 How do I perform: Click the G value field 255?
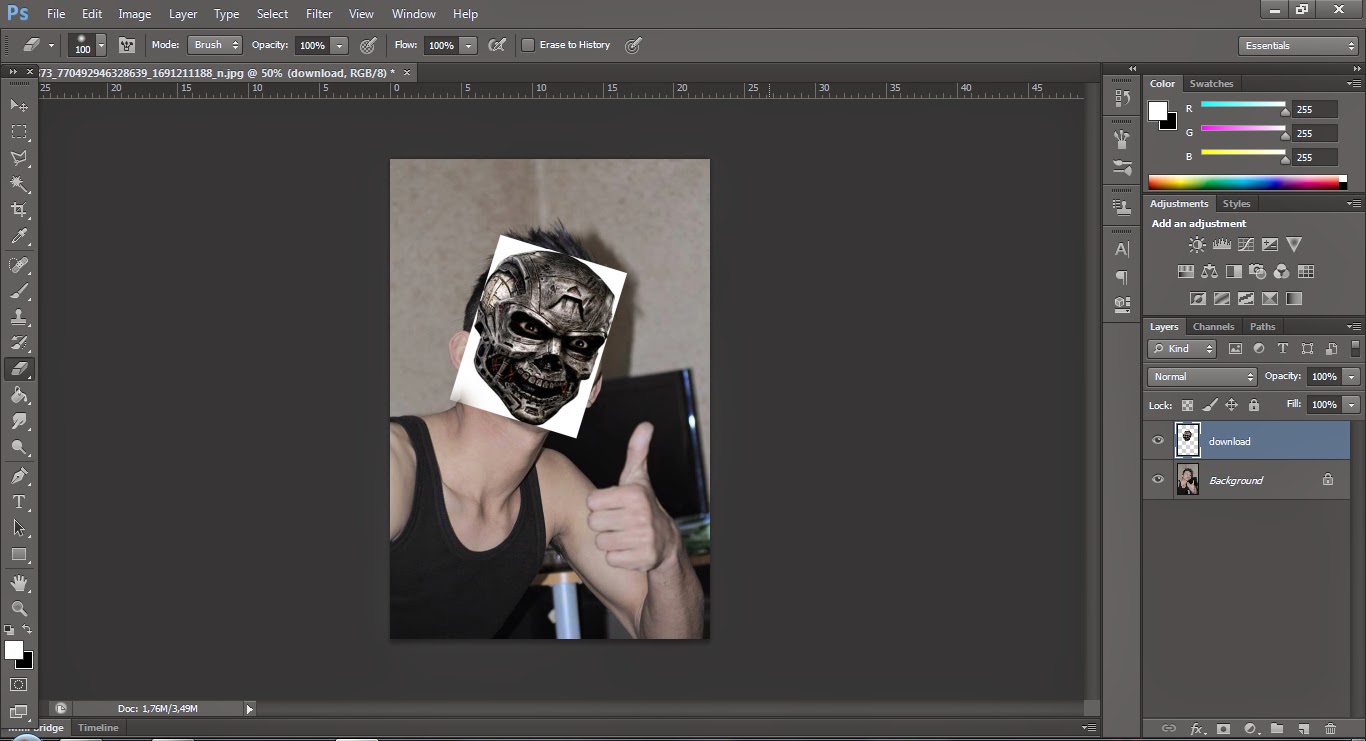pyautogui.click(x=1315, y=133)
